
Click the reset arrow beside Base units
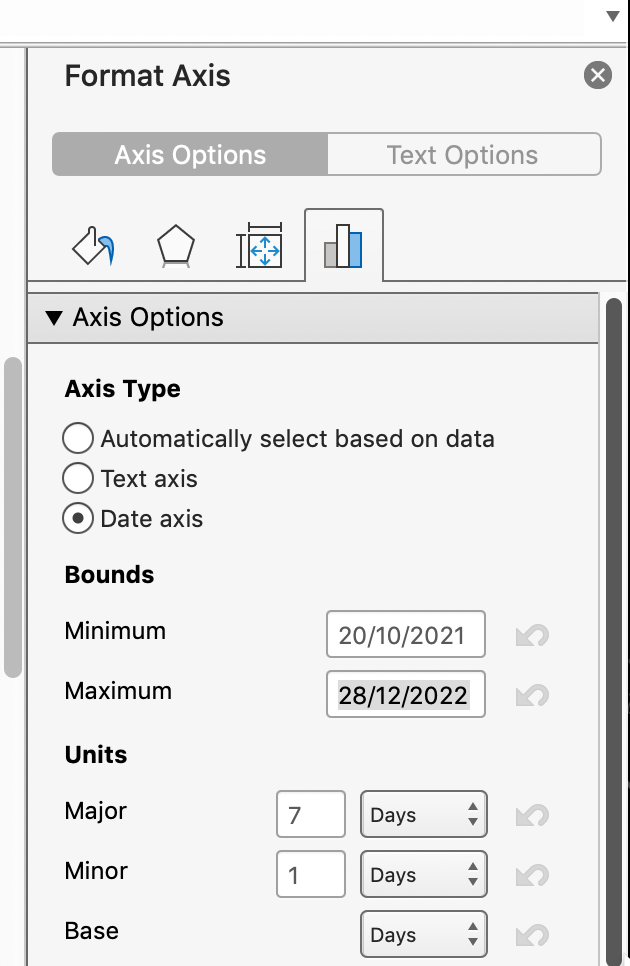tap(531, 933)
